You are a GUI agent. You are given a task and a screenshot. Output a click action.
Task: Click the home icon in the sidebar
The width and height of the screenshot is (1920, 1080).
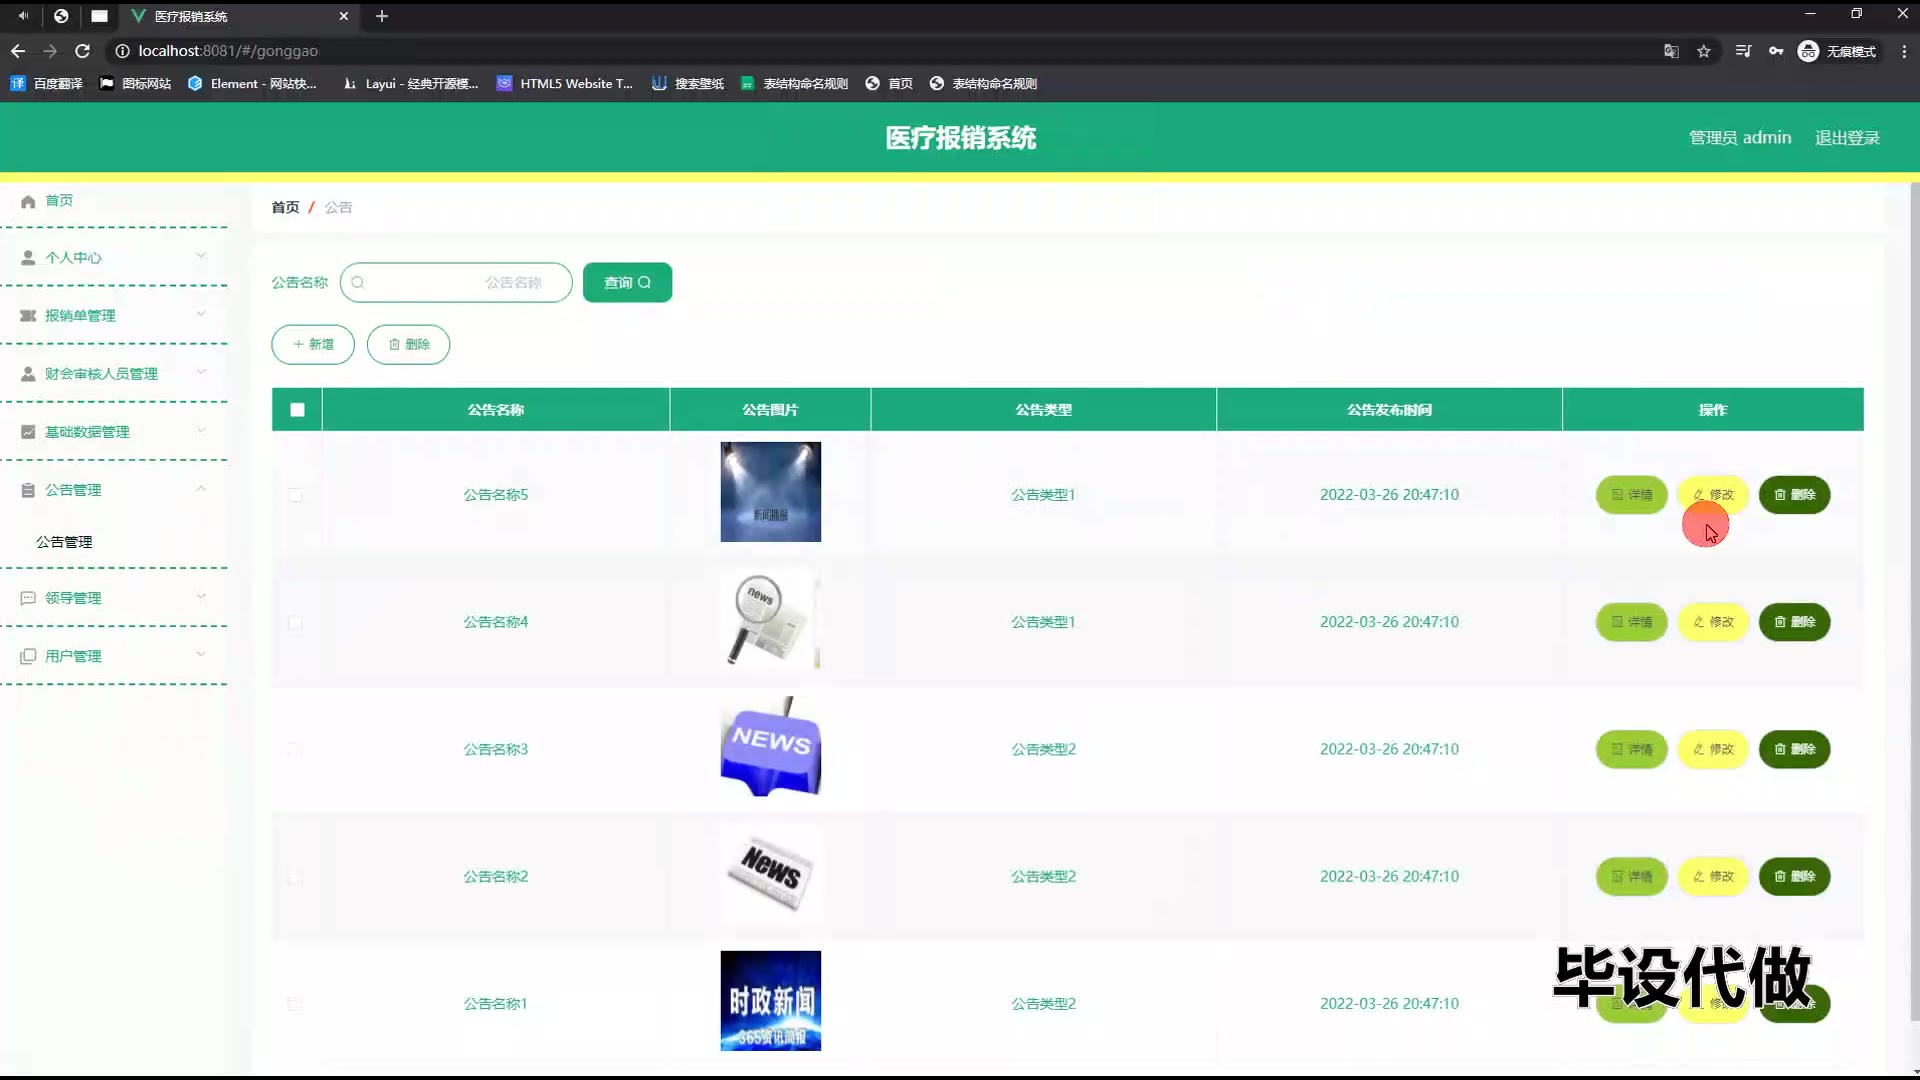[x=28, y=201]
